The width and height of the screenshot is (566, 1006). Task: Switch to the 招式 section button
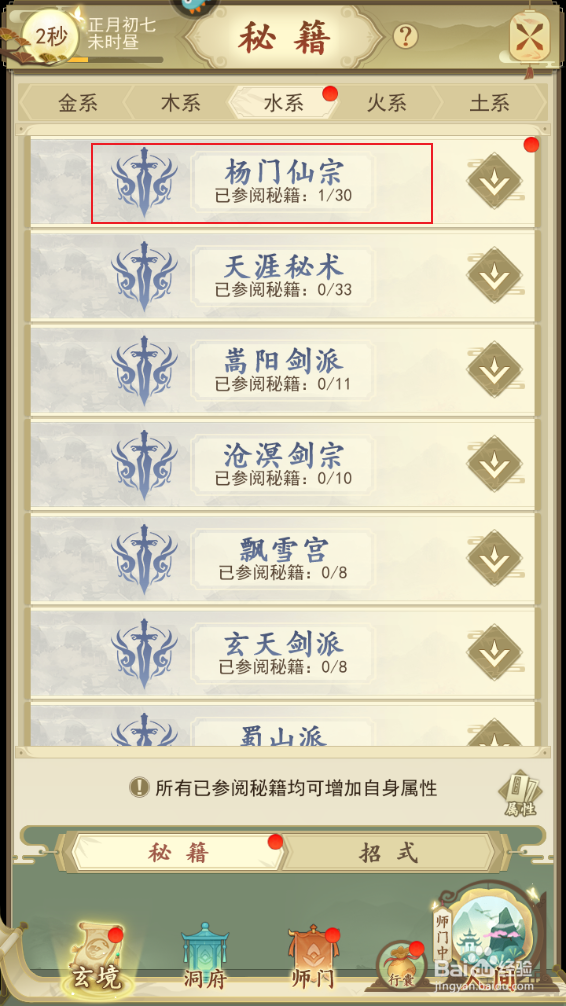pos(388,853)
